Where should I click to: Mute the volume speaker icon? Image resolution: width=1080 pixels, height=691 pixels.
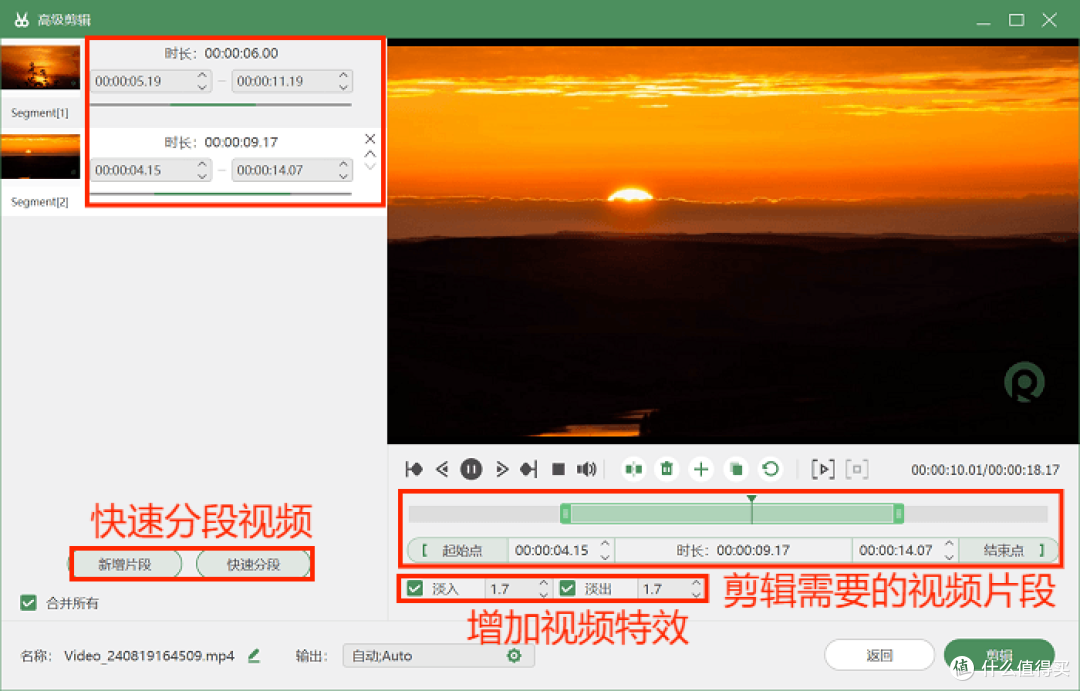point(586,469)
